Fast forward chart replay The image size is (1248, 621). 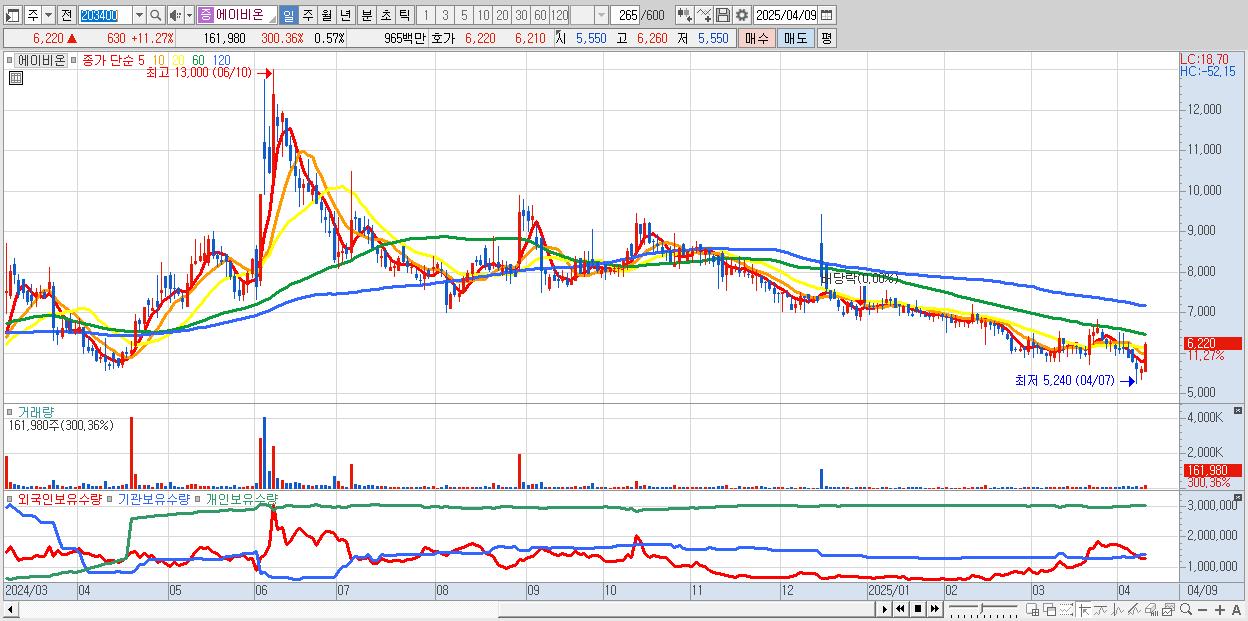tap(934, 609)
